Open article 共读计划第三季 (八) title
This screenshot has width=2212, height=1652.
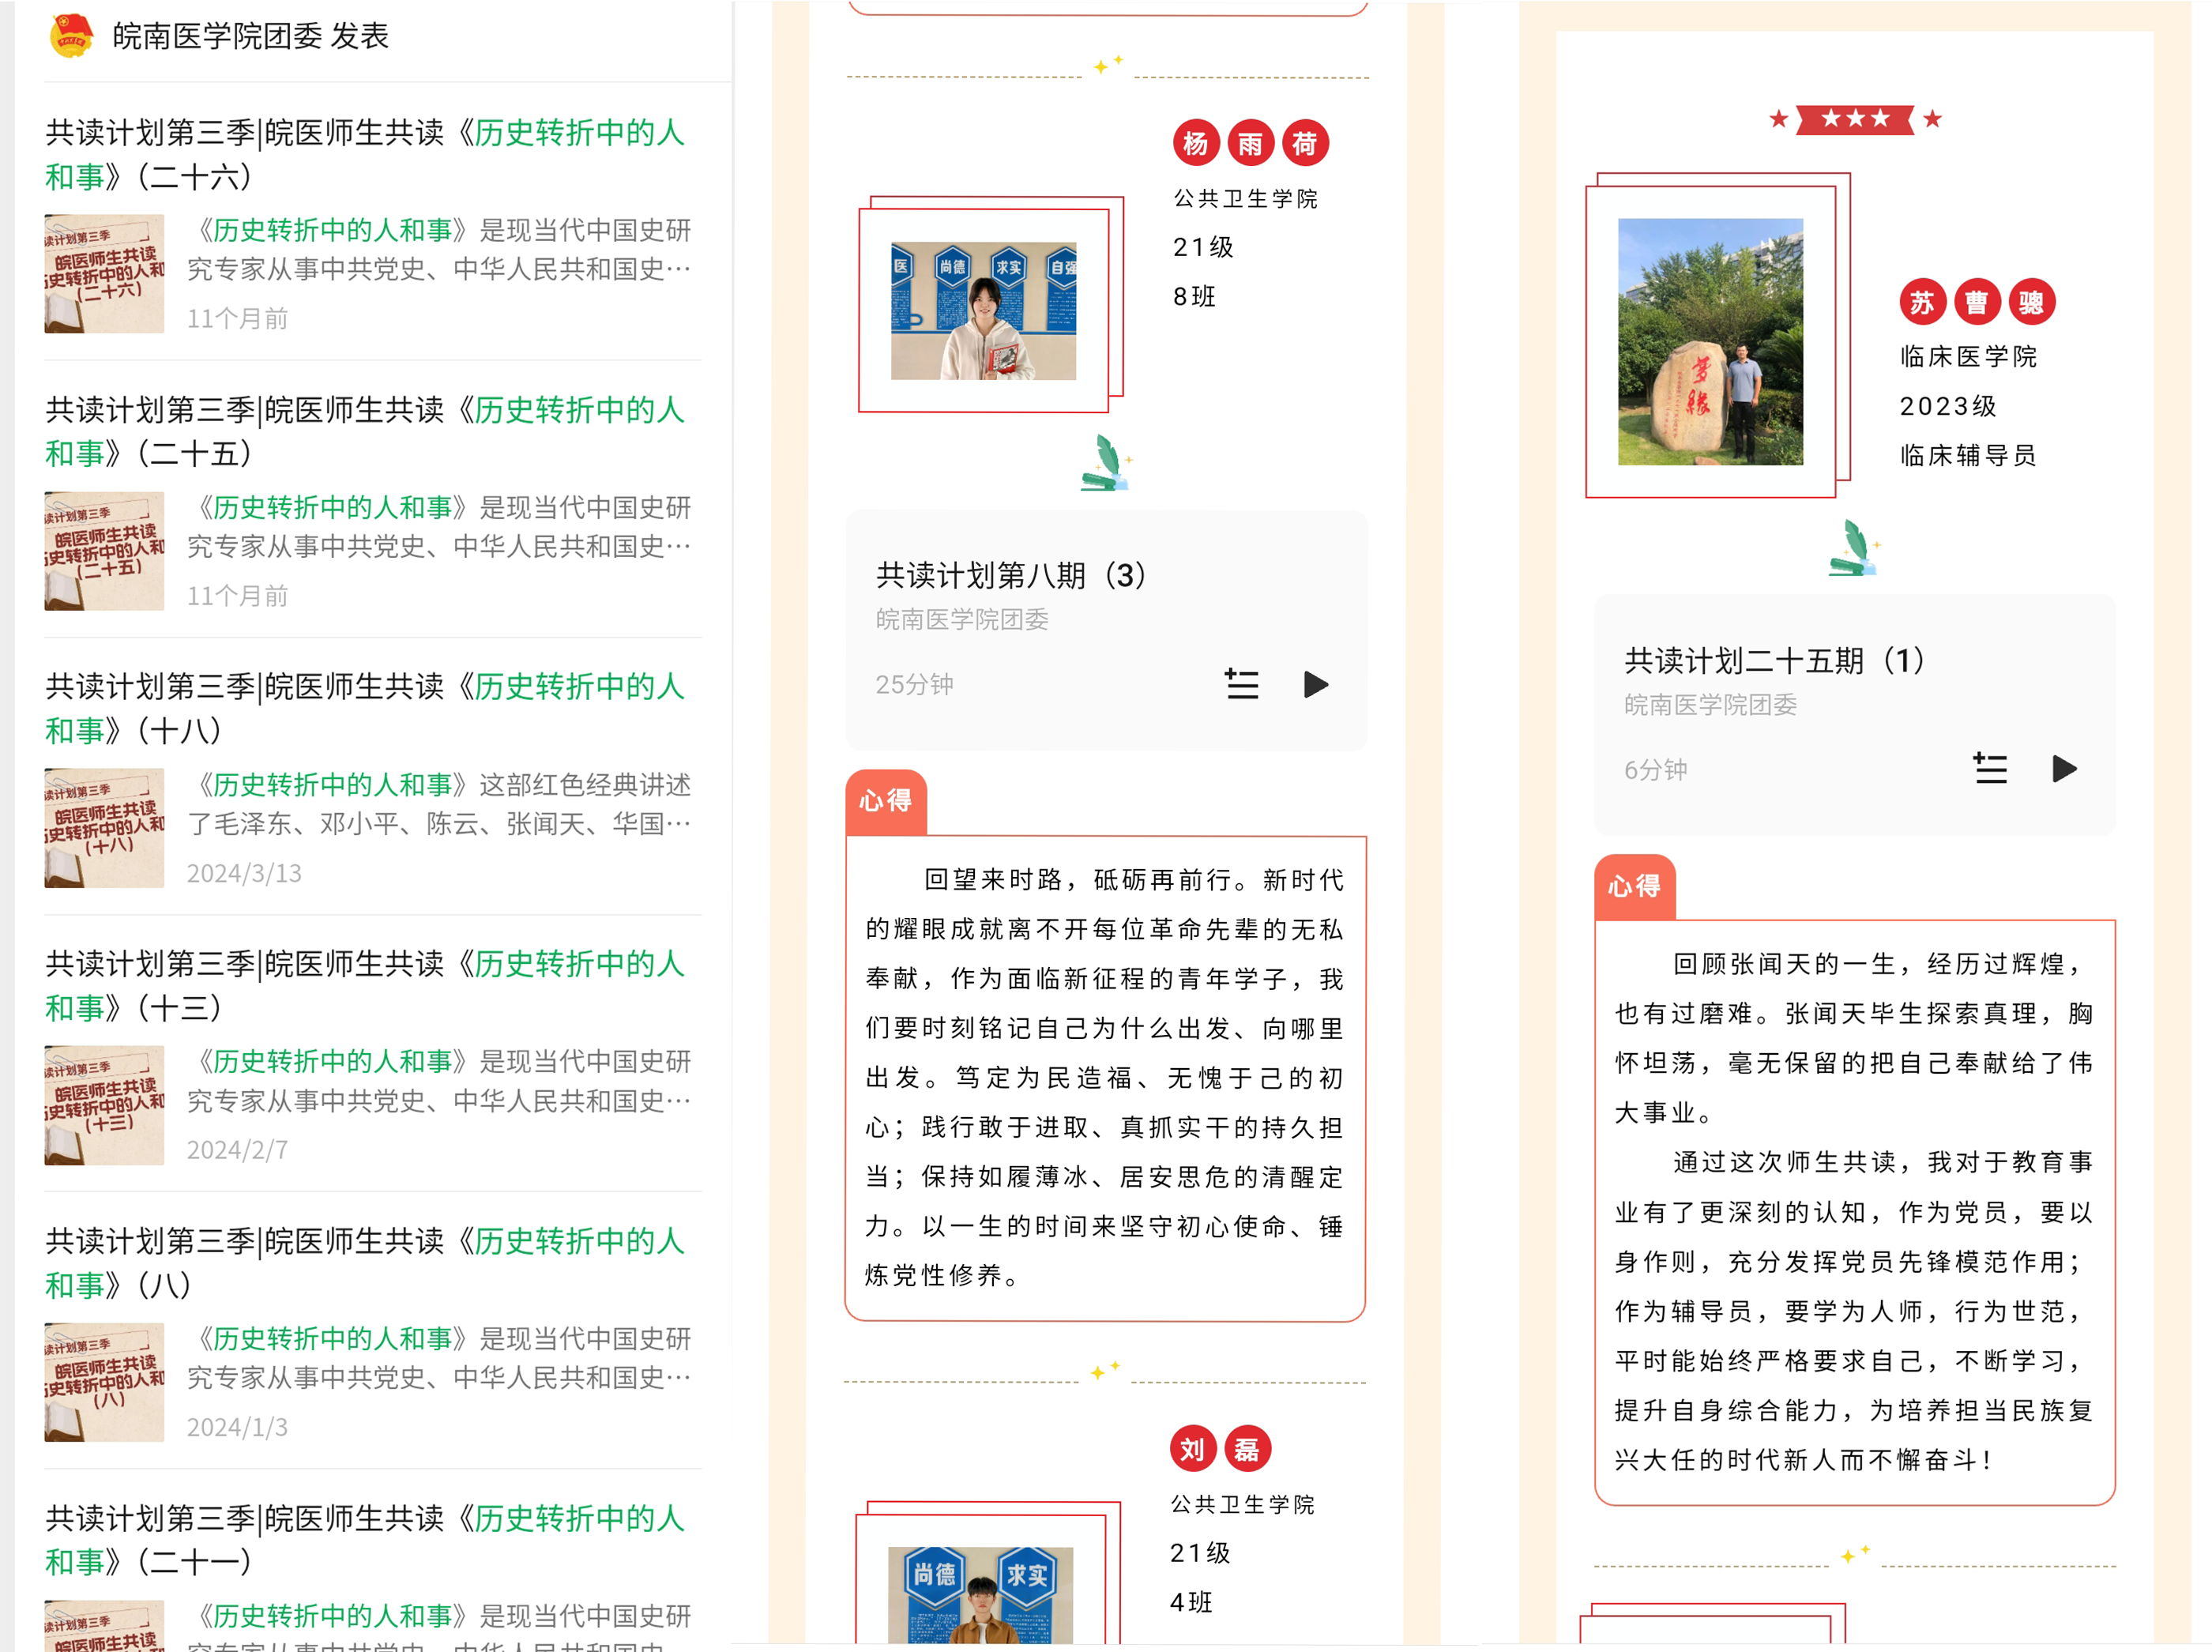tap(365, 1263)
